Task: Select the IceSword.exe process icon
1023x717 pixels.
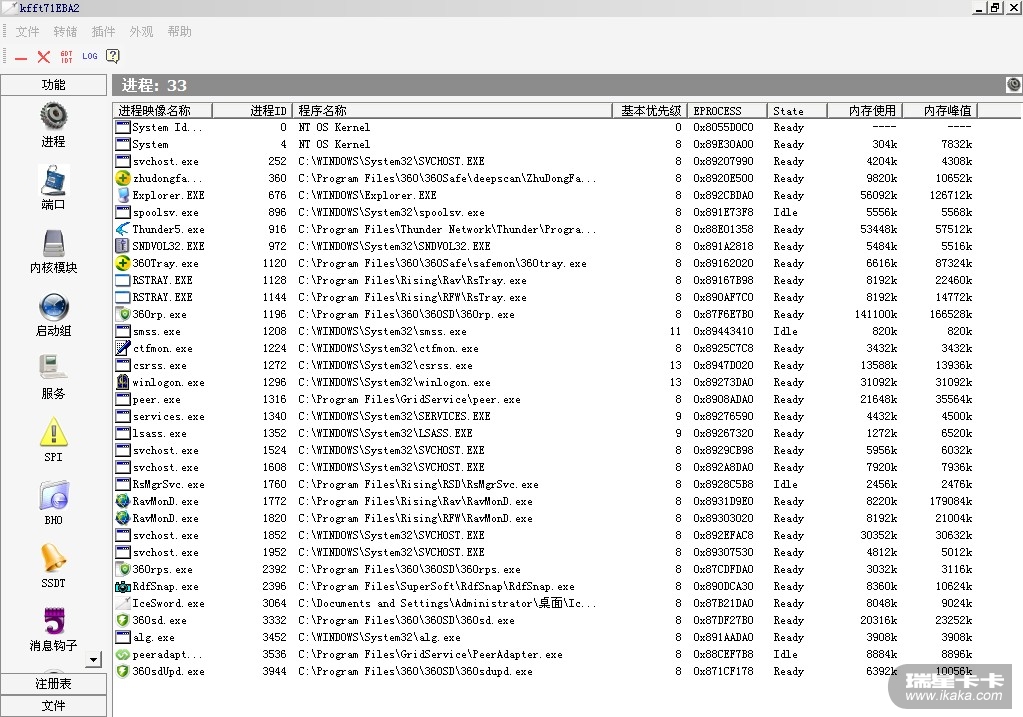Action: [x=122, y=603]
